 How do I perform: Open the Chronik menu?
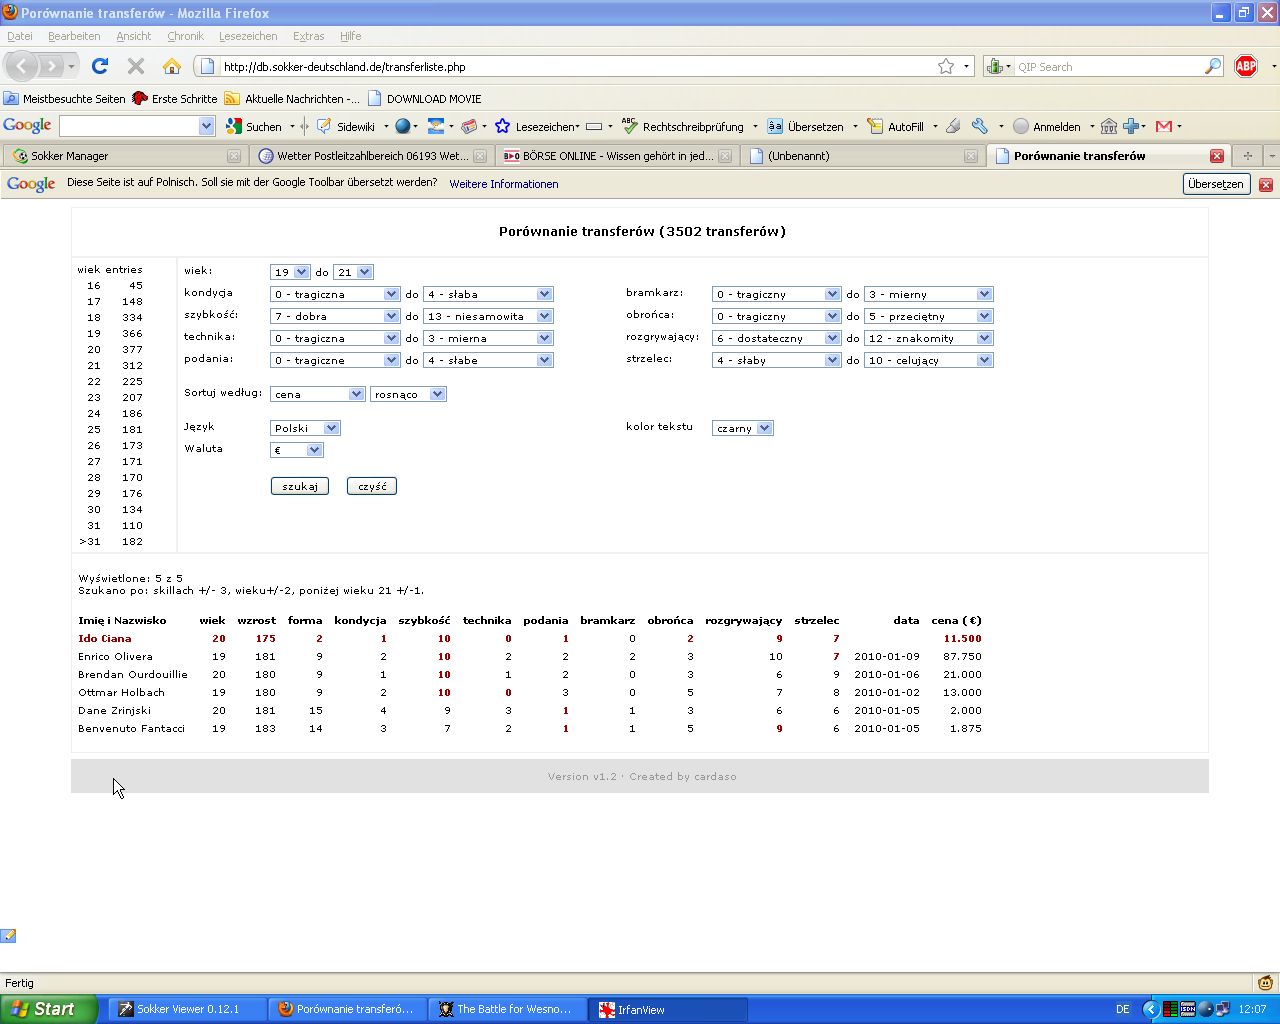tap(185, 36)
